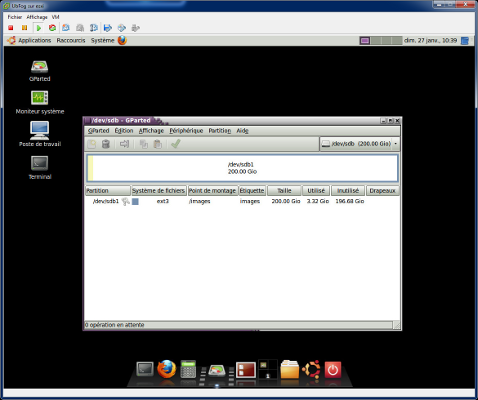Click the blue icon right of the clock
This screenshot has width=478, height=400.
point(465,41)
